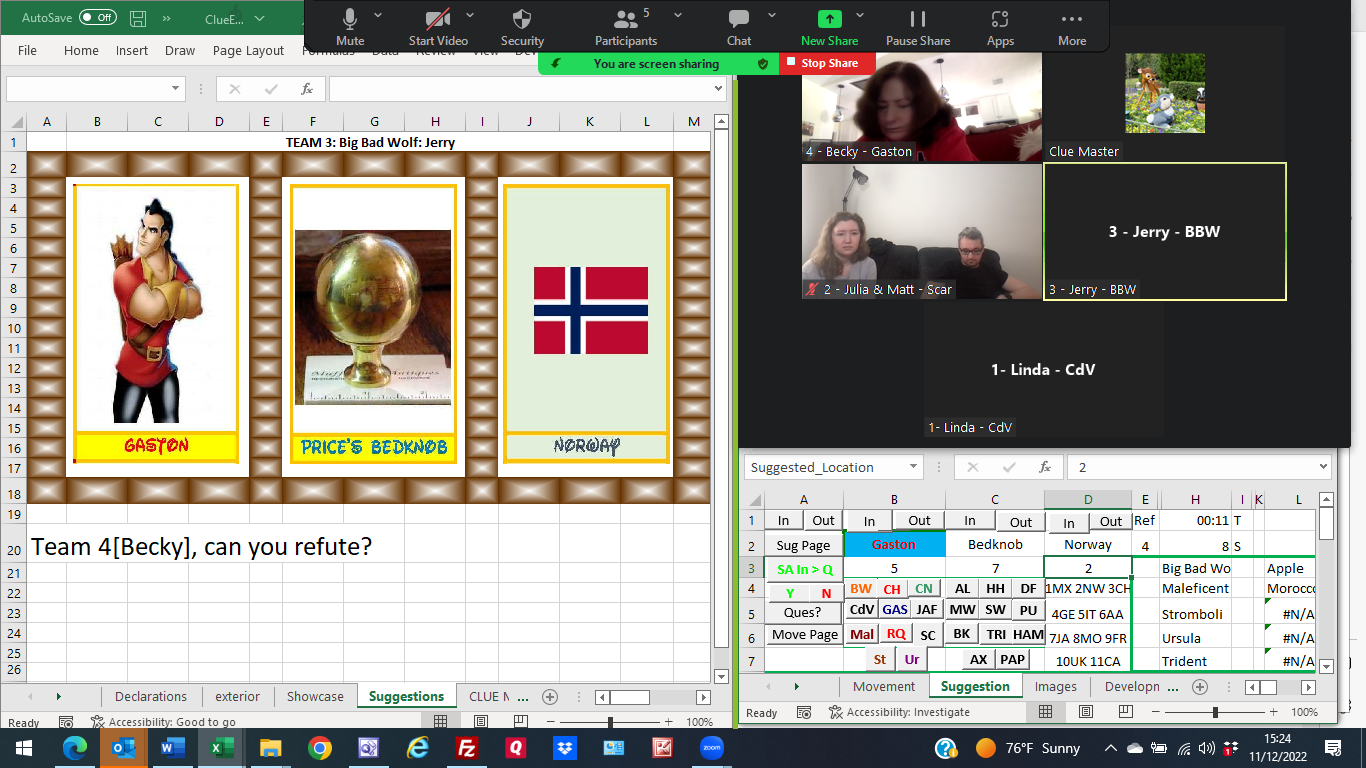Open Zoom app from taskbar
This screenshot has height=768, width=1366.
[x=711, y=748]
